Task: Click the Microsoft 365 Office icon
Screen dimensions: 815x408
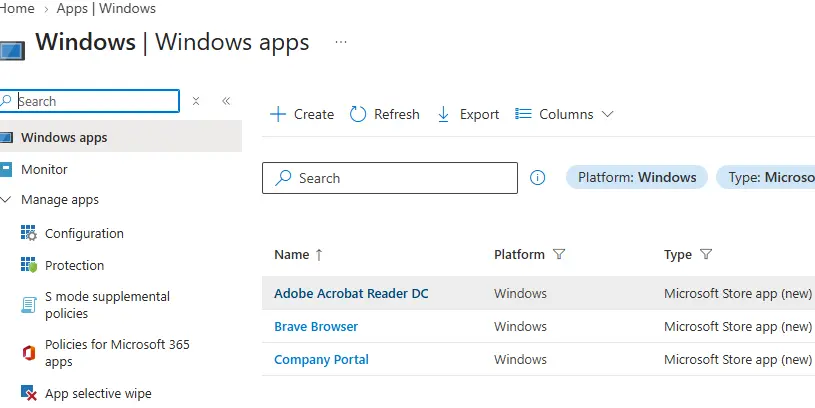Action: click(x=29, y=353)
